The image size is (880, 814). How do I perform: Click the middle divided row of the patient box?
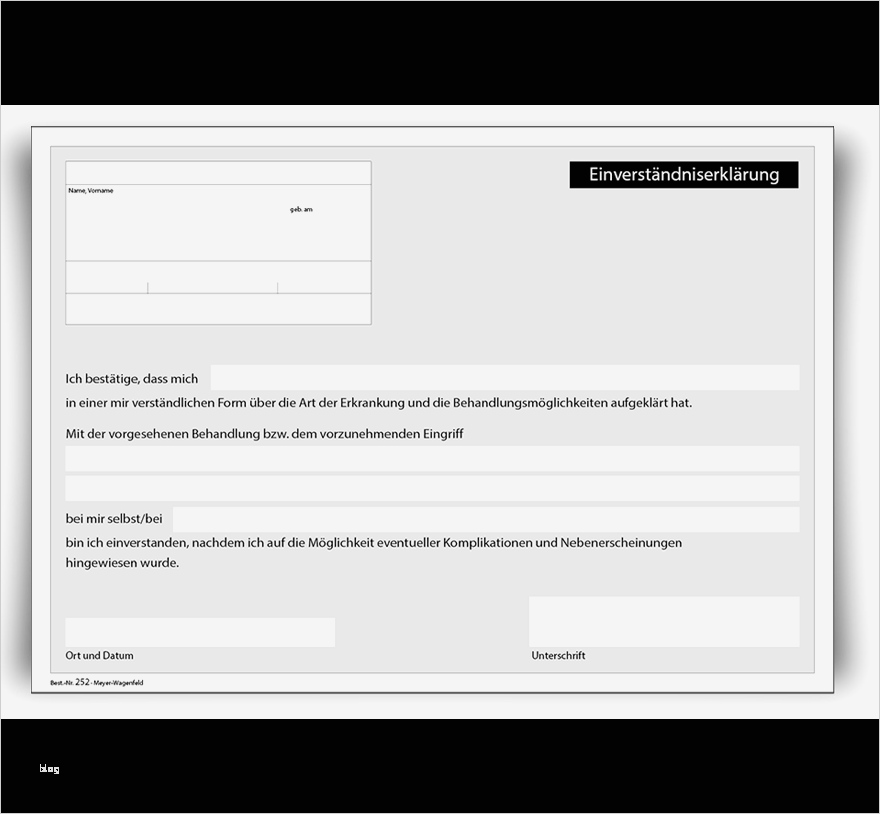tap(218, 277)
